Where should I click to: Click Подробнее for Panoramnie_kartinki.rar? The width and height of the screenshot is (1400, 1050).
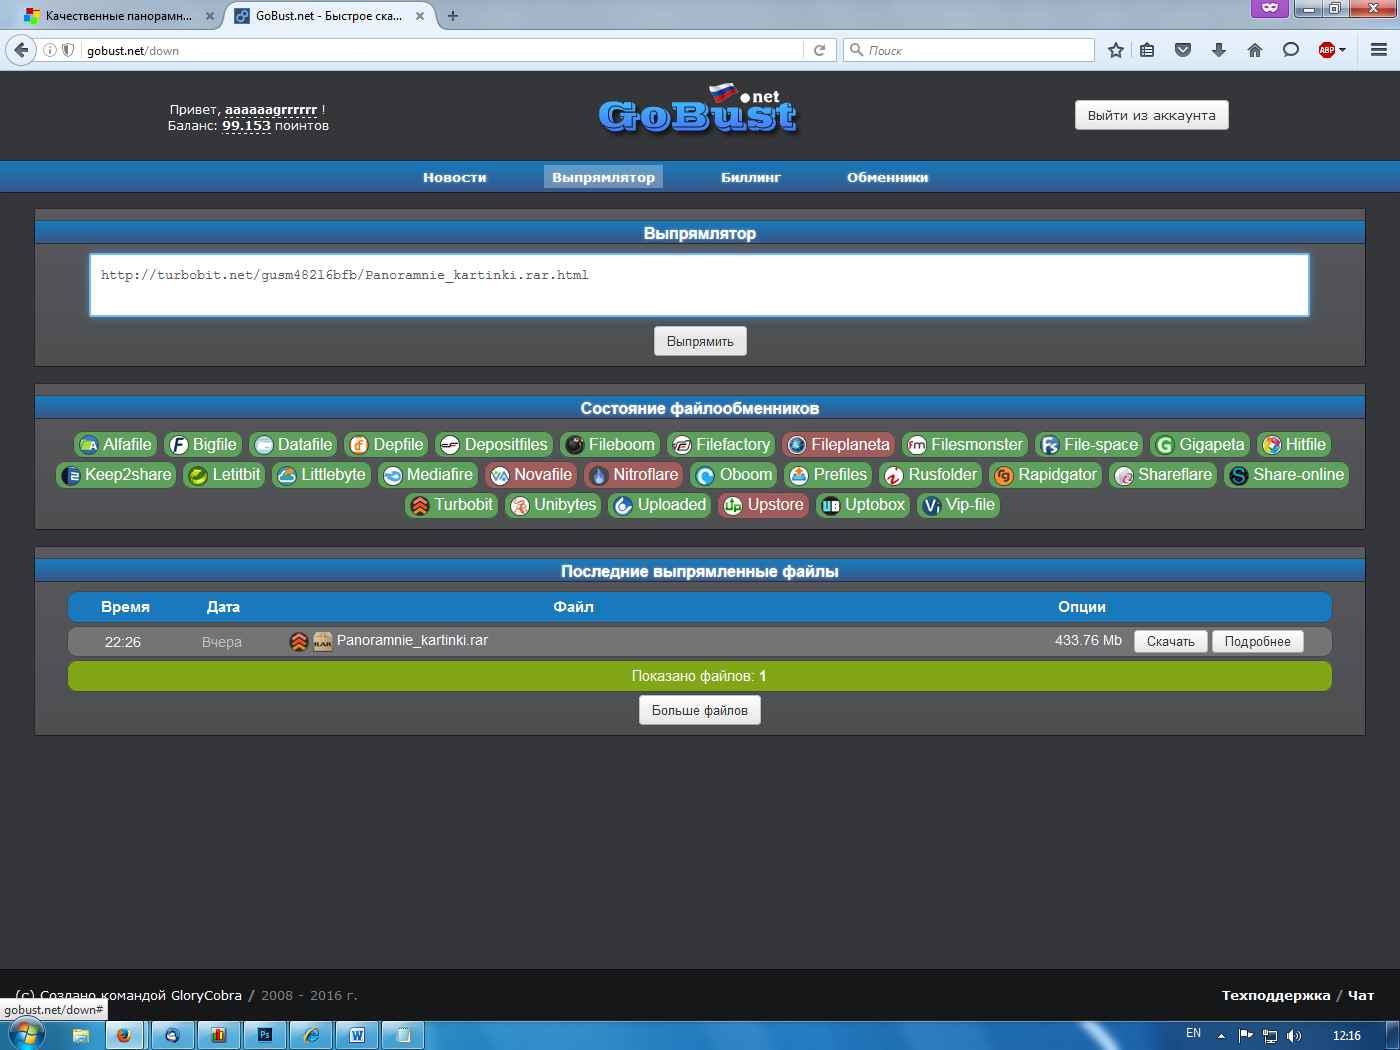click(1257, 642)
